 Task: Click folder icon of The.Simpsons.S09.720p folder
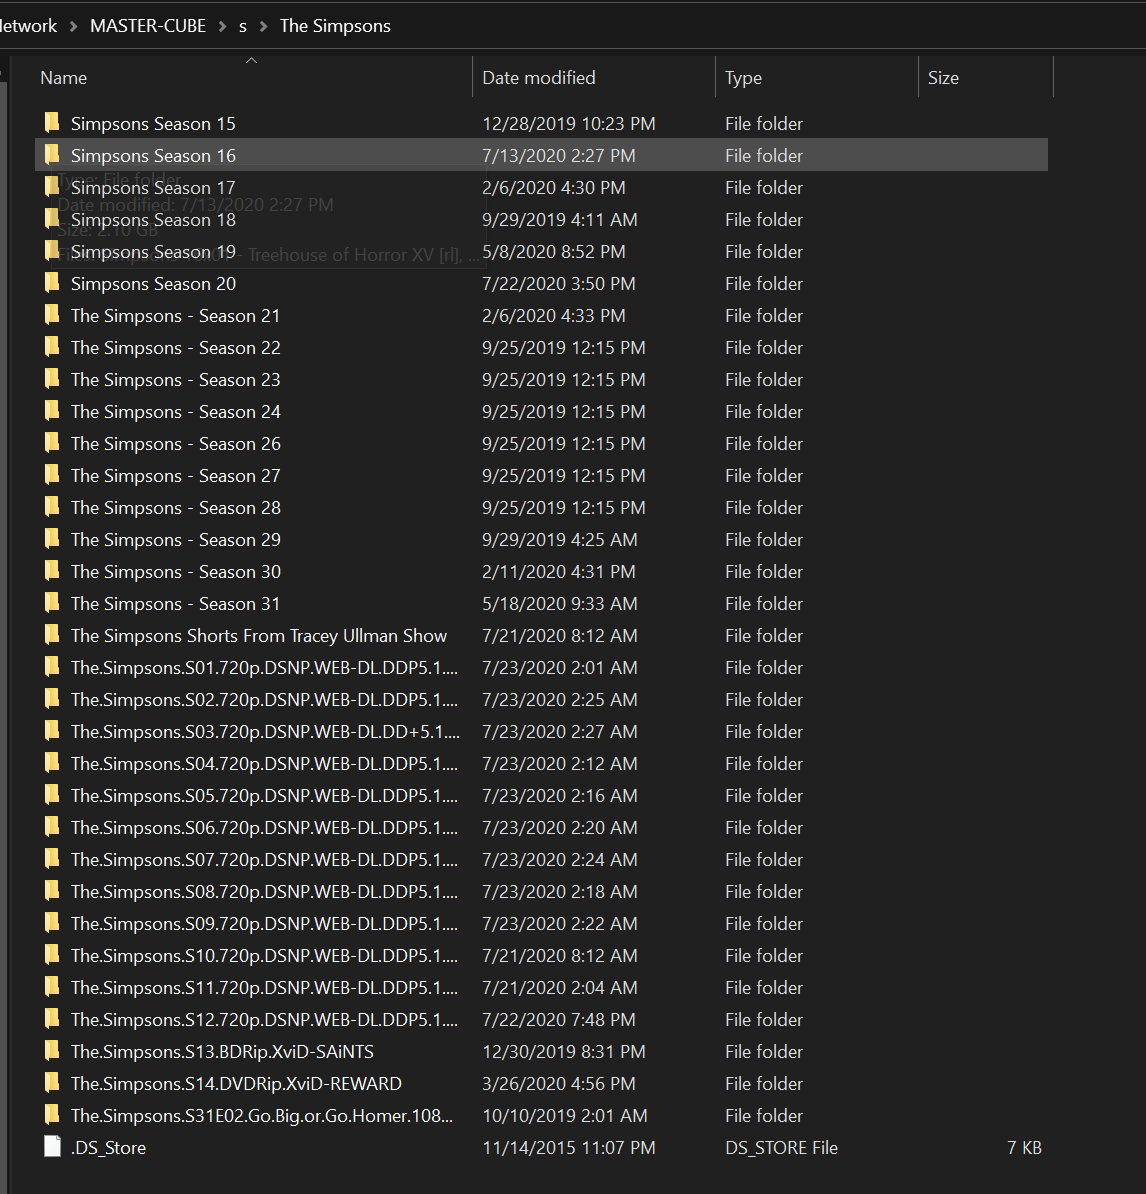52,922
